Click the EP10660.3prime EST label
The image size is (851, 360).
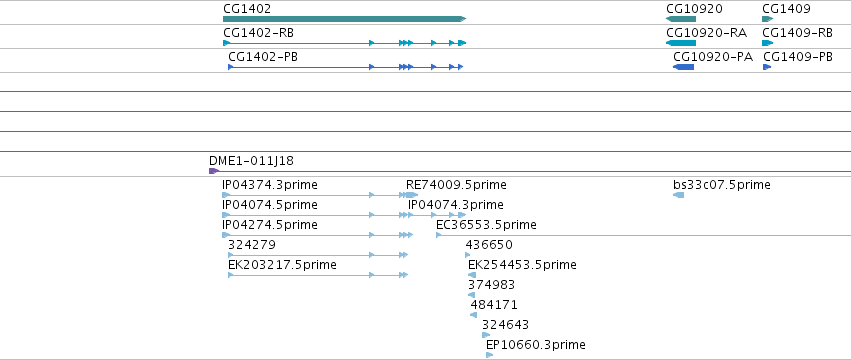click(536, 344)
